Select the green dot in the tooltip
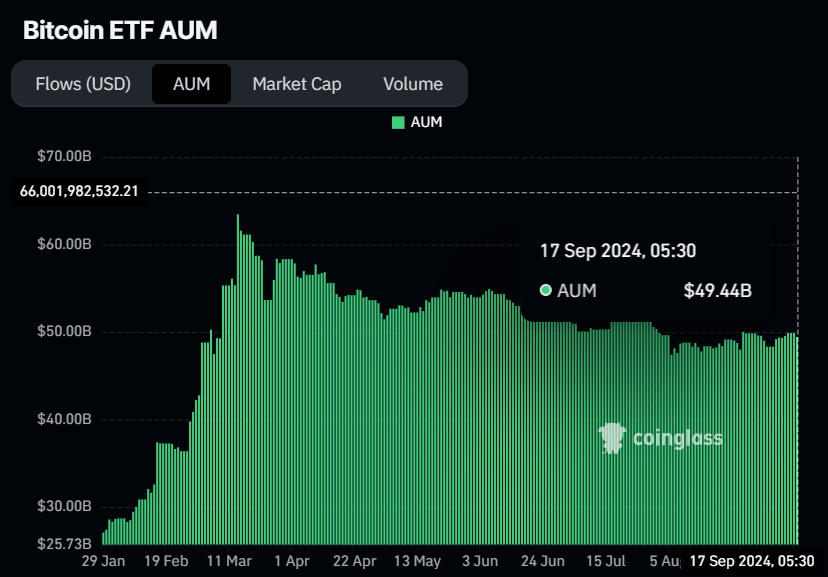Viewport: 828px width, 577px height. pyautogui.click(x=545, y=290)
